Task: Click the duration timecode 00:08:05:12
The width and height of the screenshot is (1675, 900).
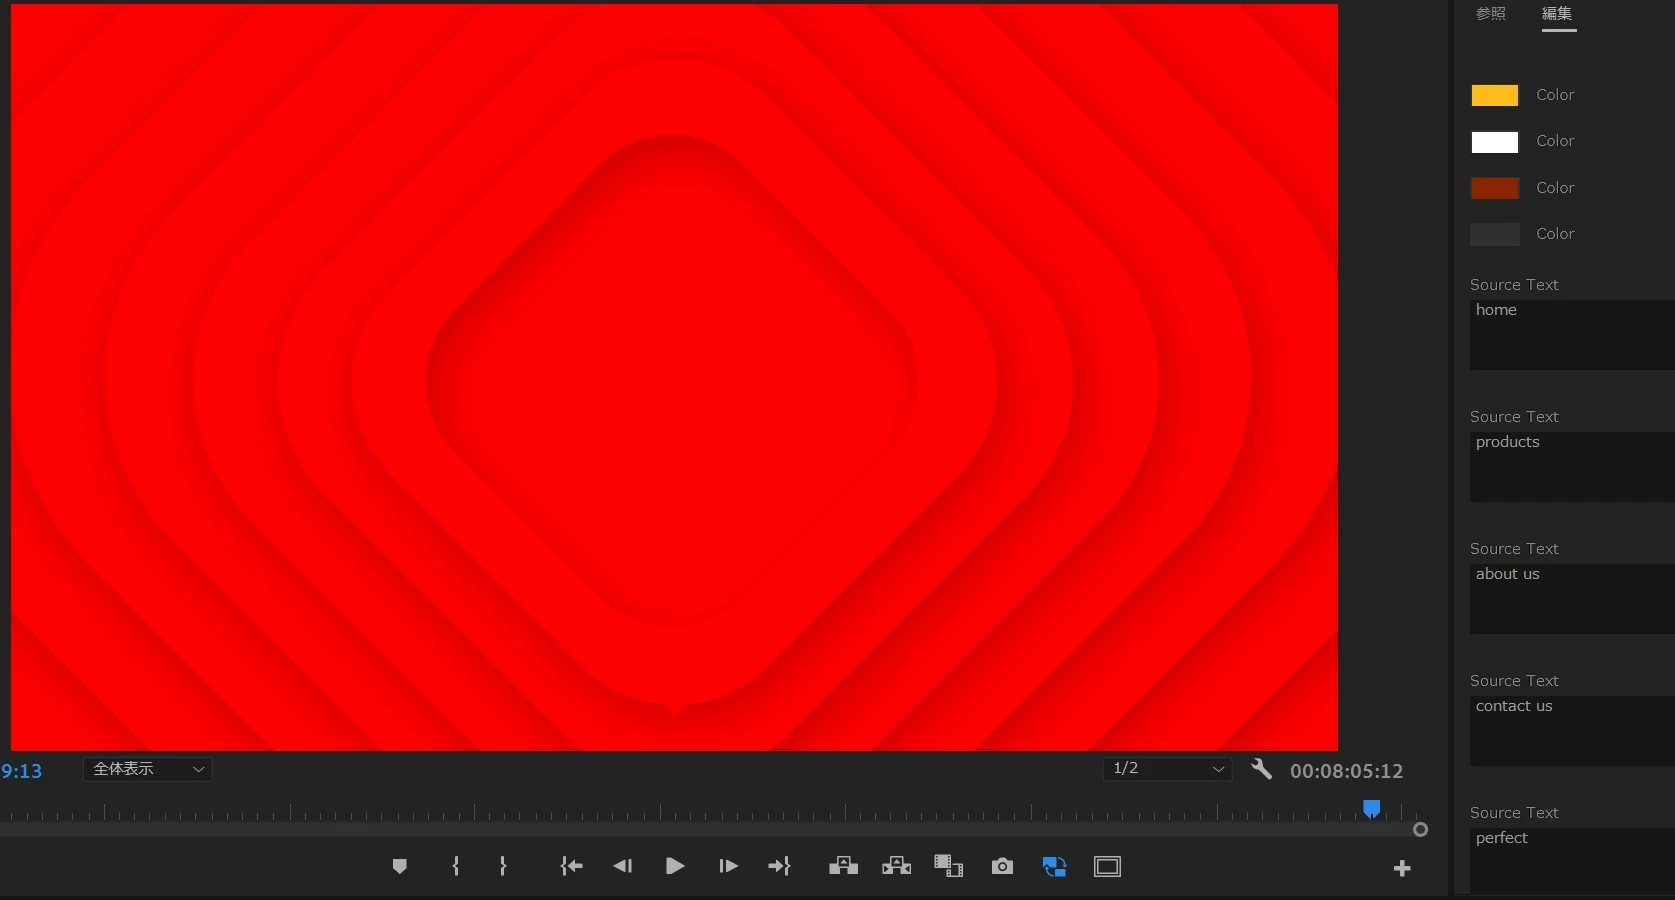Action: tap(1346, 771)
